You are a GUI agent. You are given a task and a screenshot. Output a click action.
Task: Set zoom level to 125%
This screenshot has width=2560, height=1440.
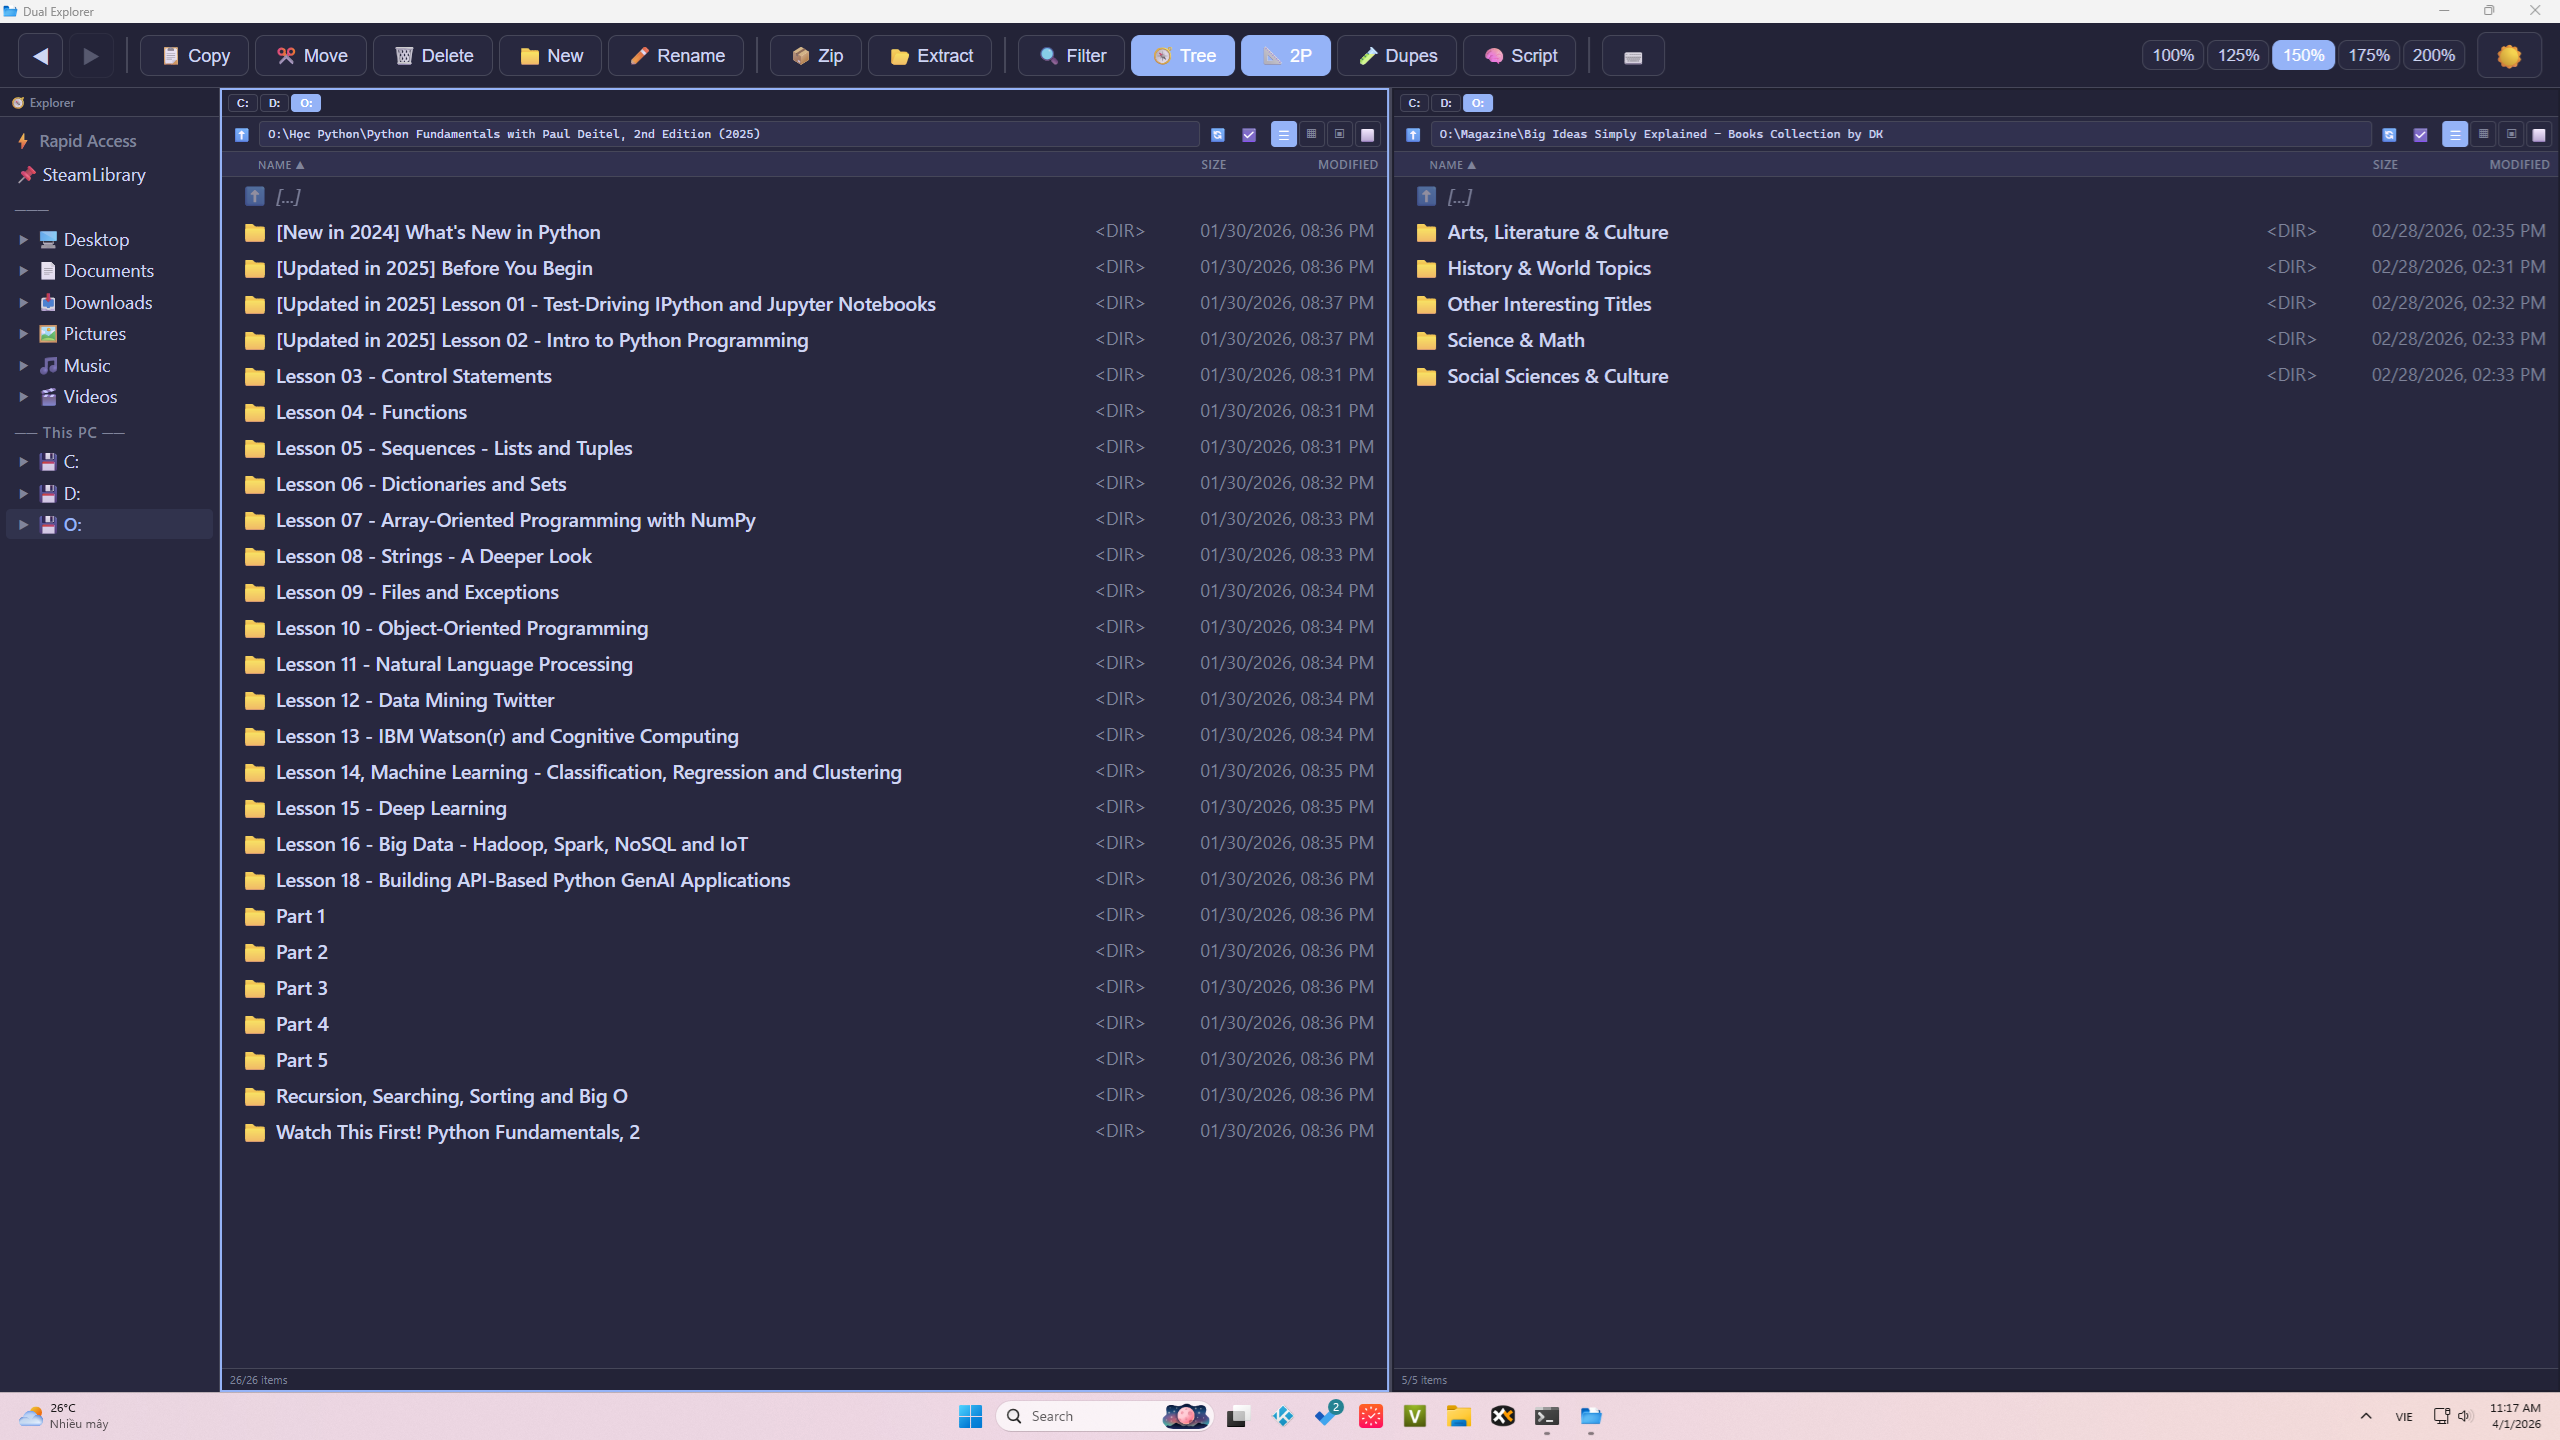tap(2238, 56)
